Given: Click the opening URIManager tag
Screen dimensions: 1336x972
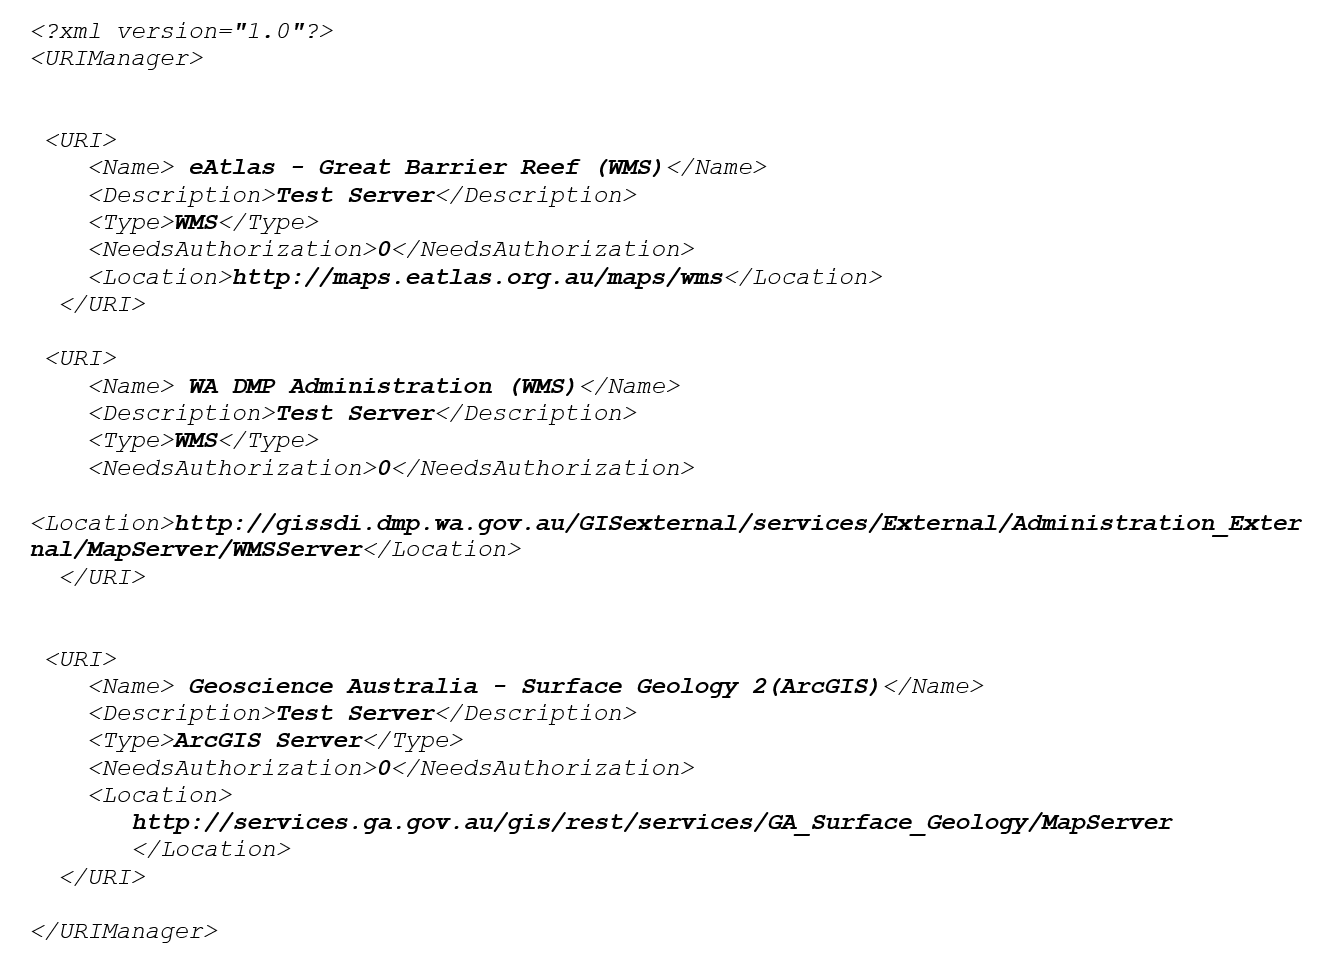Looking at the screenshot, I should click(x=117, y=58).
